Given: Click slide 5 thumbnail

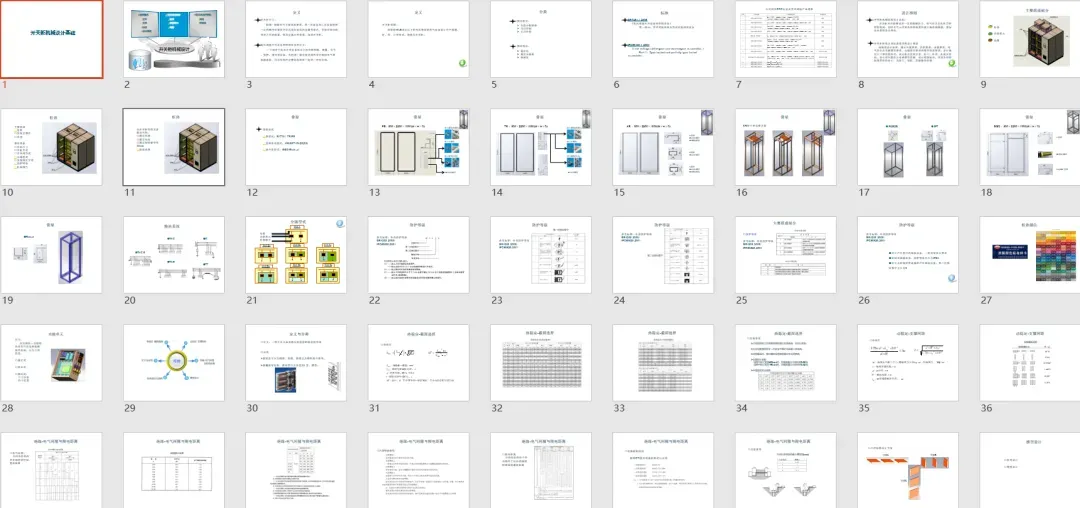Looking at the screenshot, I should [541, 39].
